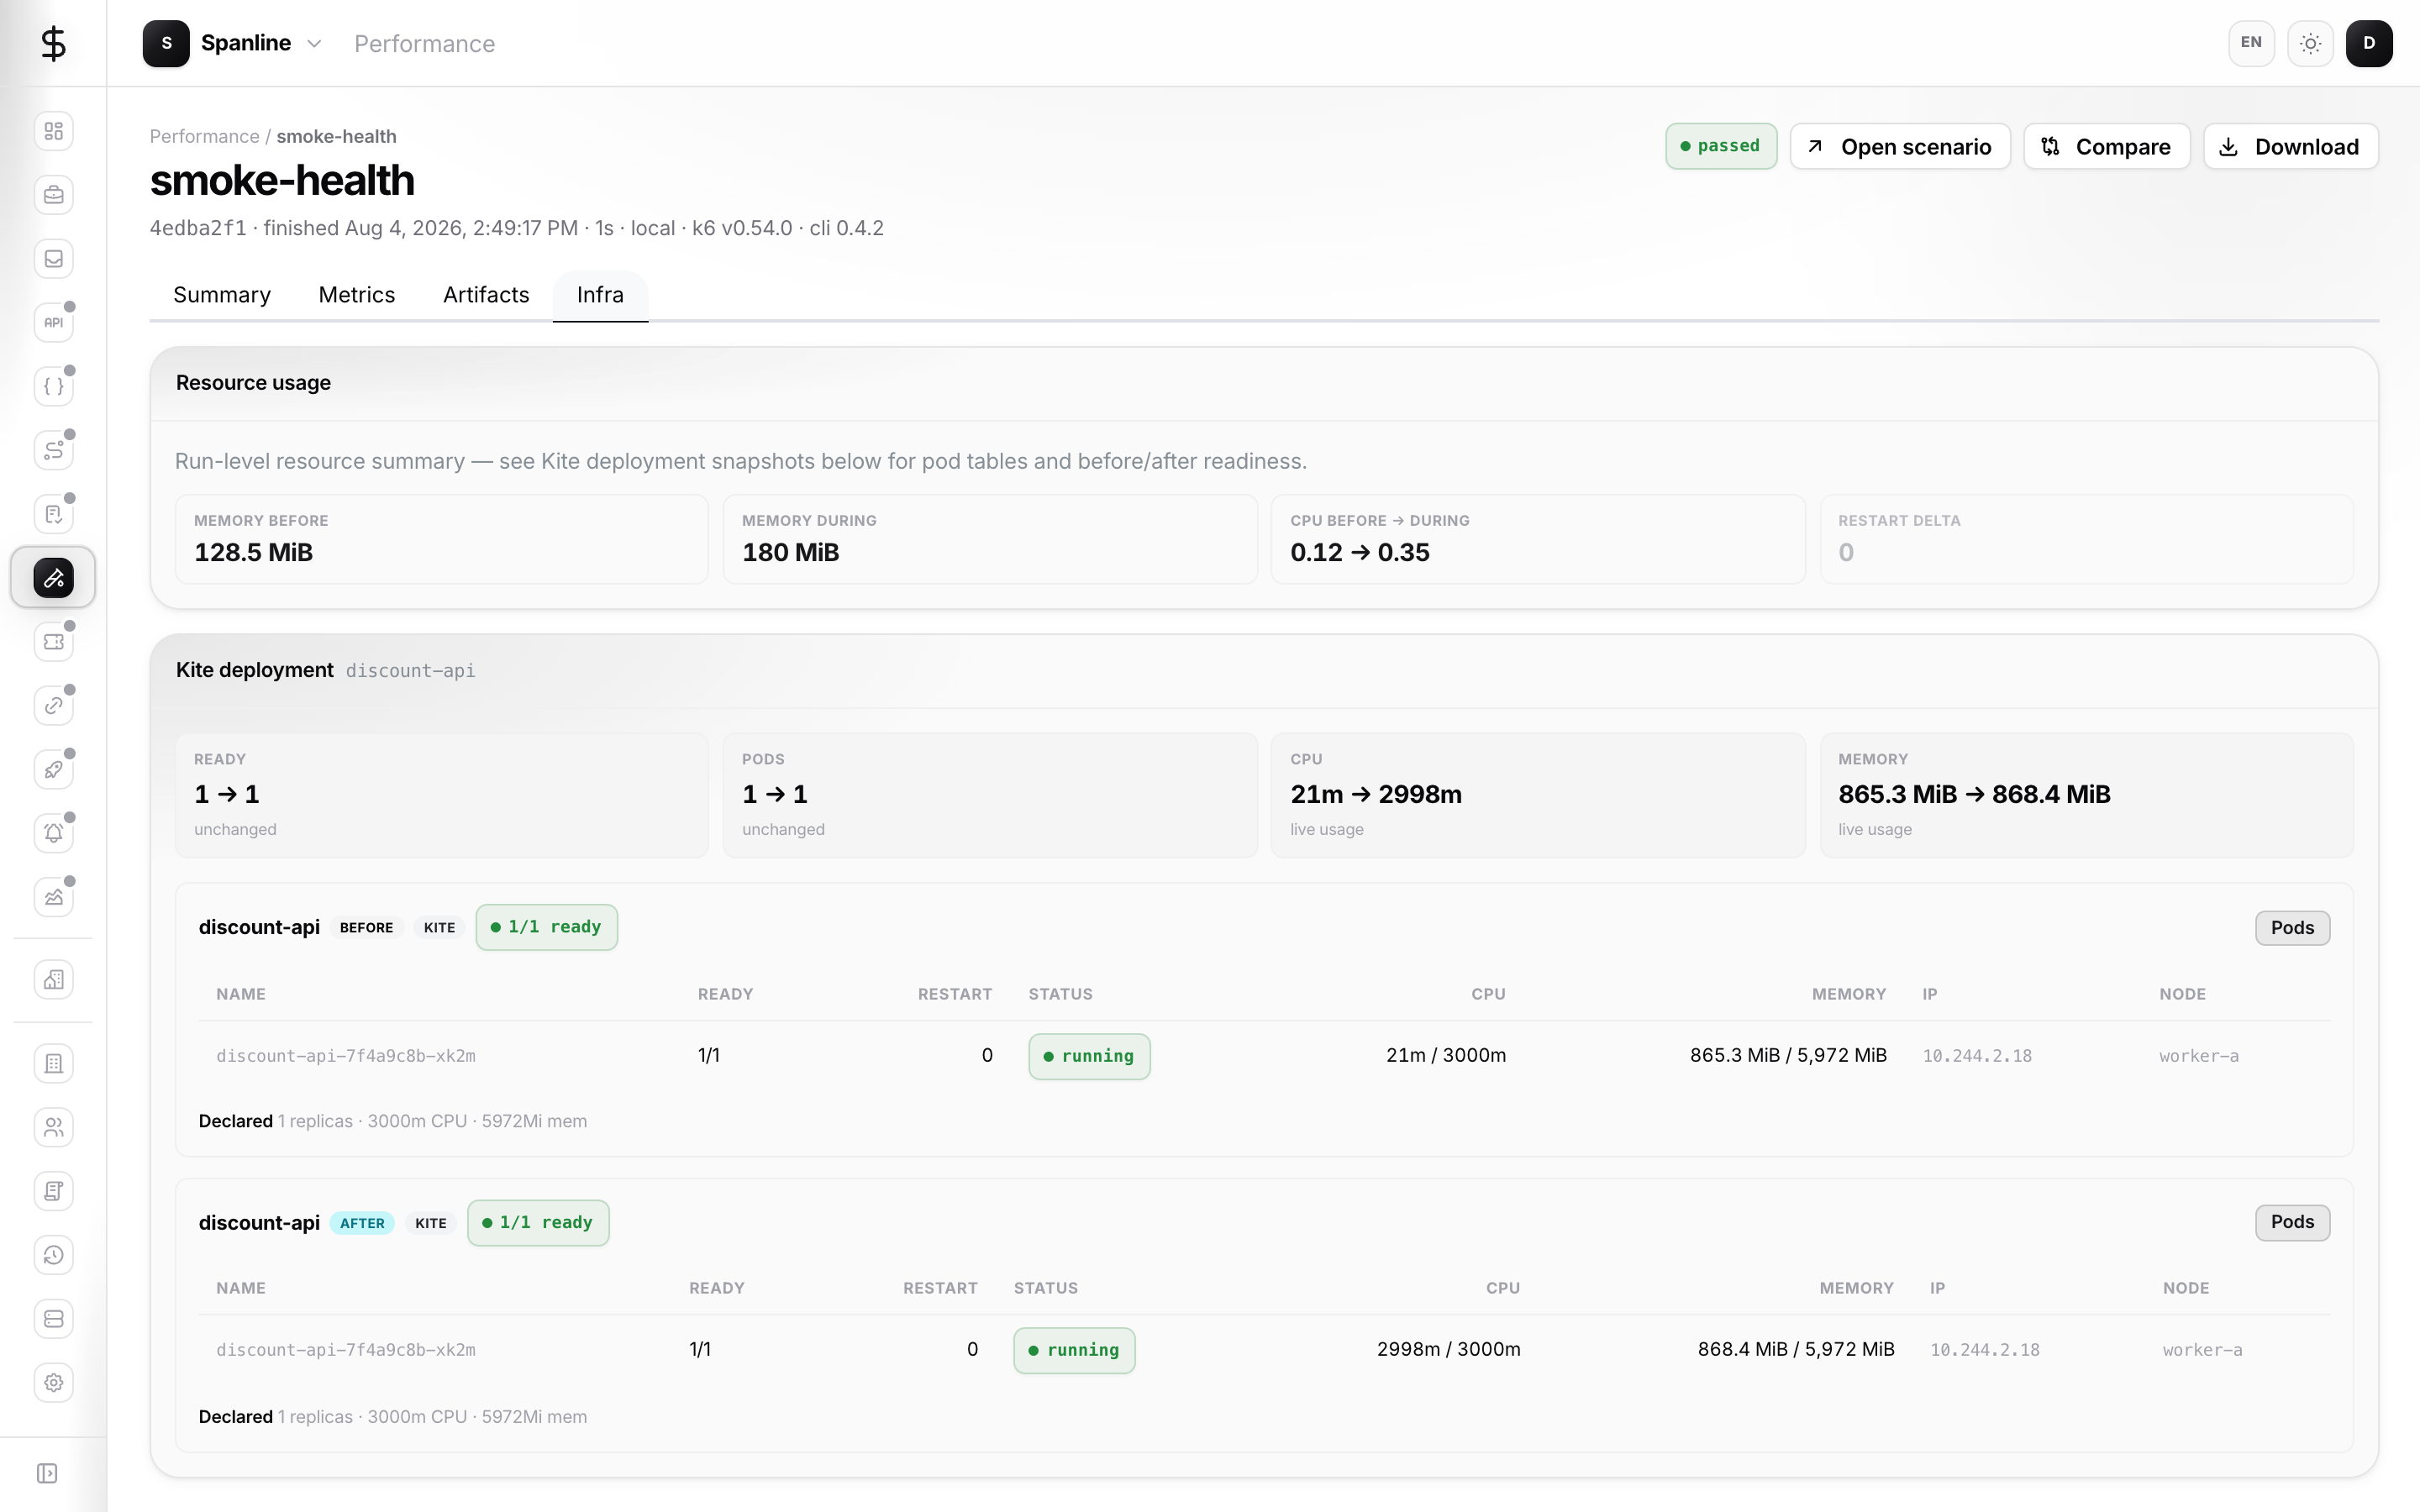Open the ticket icon in sidebar
The image size is (2420, 1512).
point(54,642)
